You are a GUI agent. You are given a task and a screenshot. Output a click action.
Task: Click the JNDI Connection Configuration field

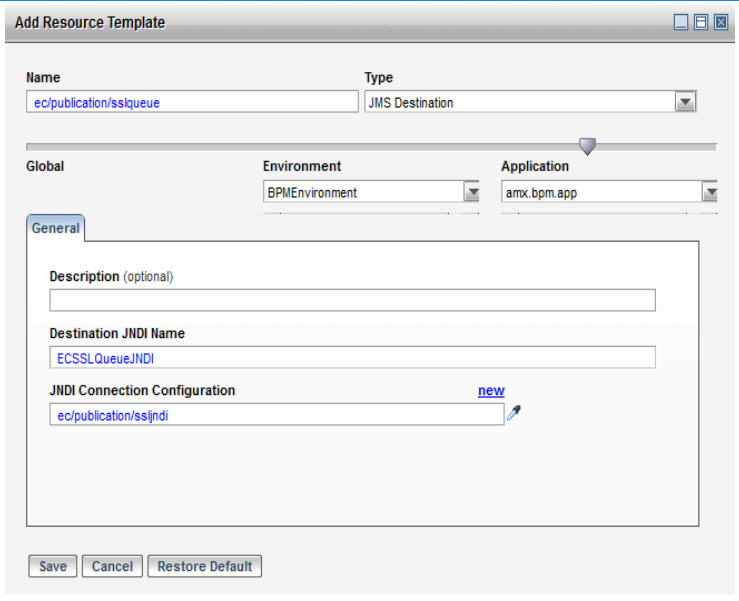pyautogui.click(x=277, y=414)
